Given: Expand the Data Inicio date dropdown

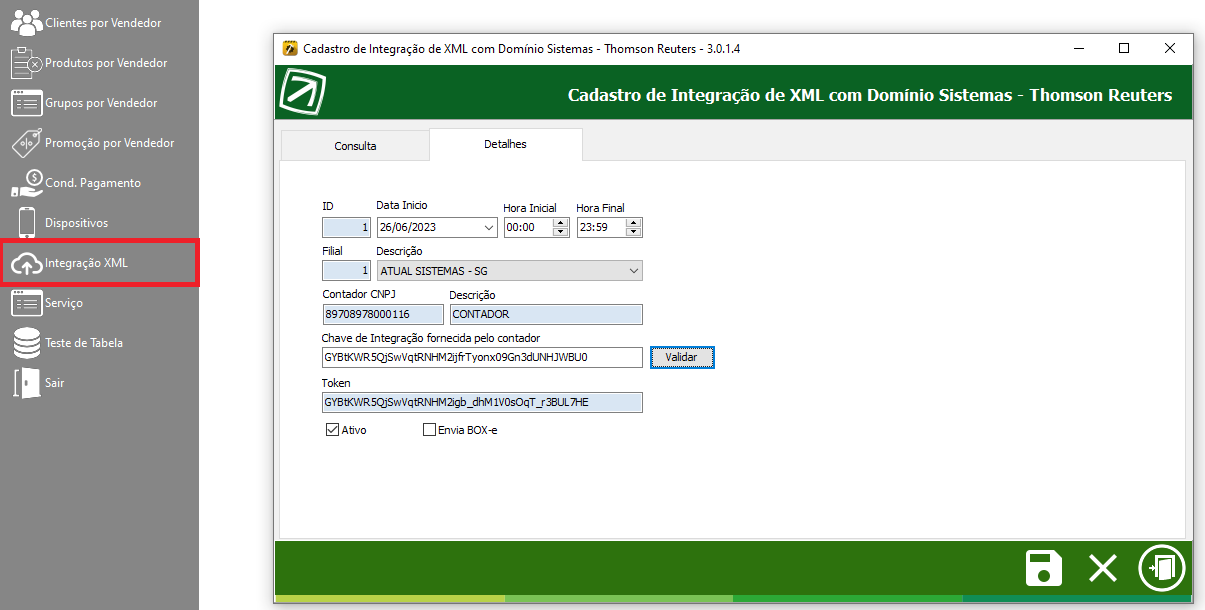Looking at the screenshot, I should point(488,227).
